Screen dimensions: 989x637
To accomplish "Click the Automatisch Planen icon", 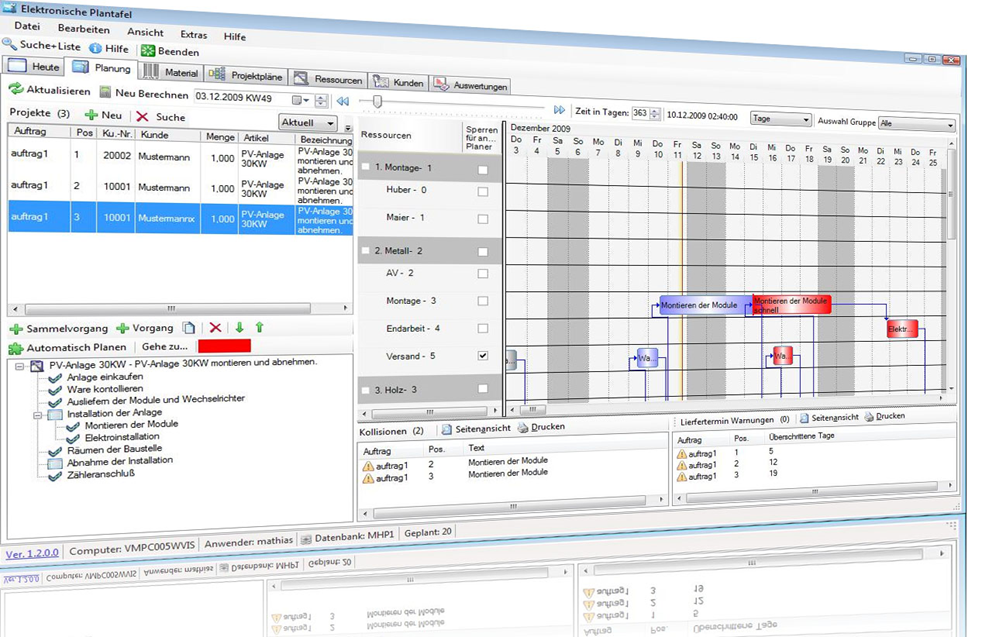I will (15, 348).
